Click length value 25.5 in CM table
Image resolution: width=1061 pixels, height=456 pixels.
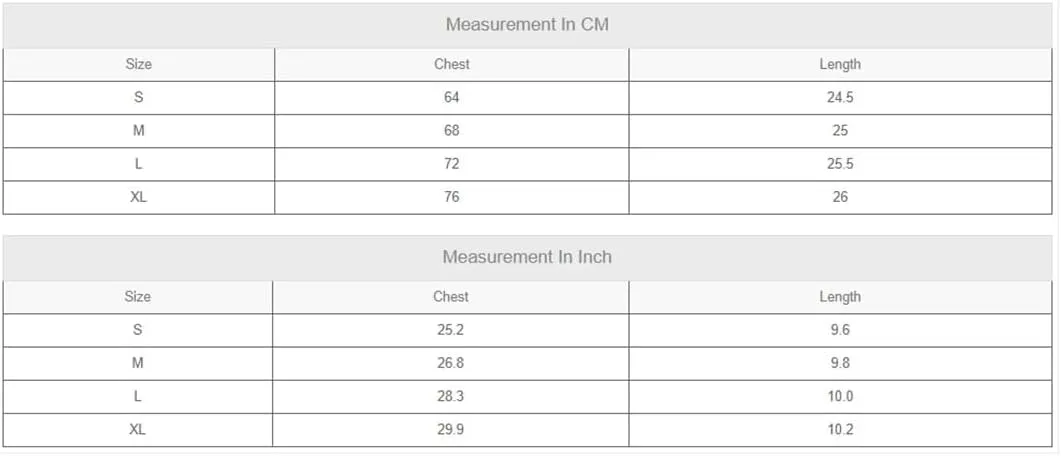[x=840, y=164]
